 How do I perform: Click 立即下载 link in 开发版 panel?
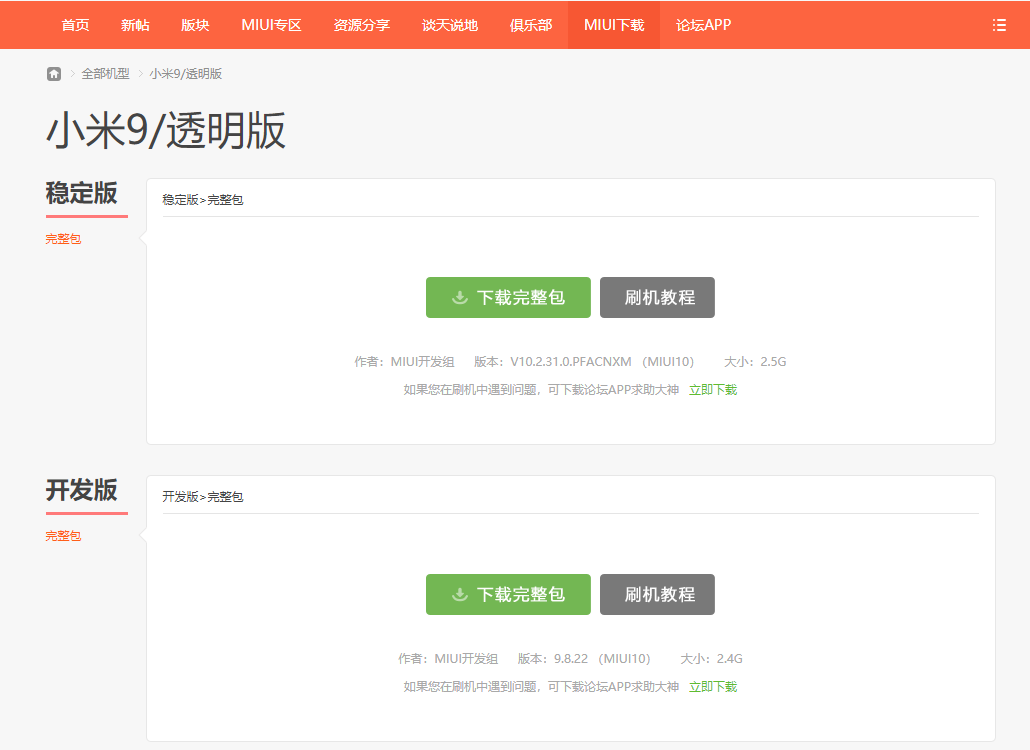713,687
